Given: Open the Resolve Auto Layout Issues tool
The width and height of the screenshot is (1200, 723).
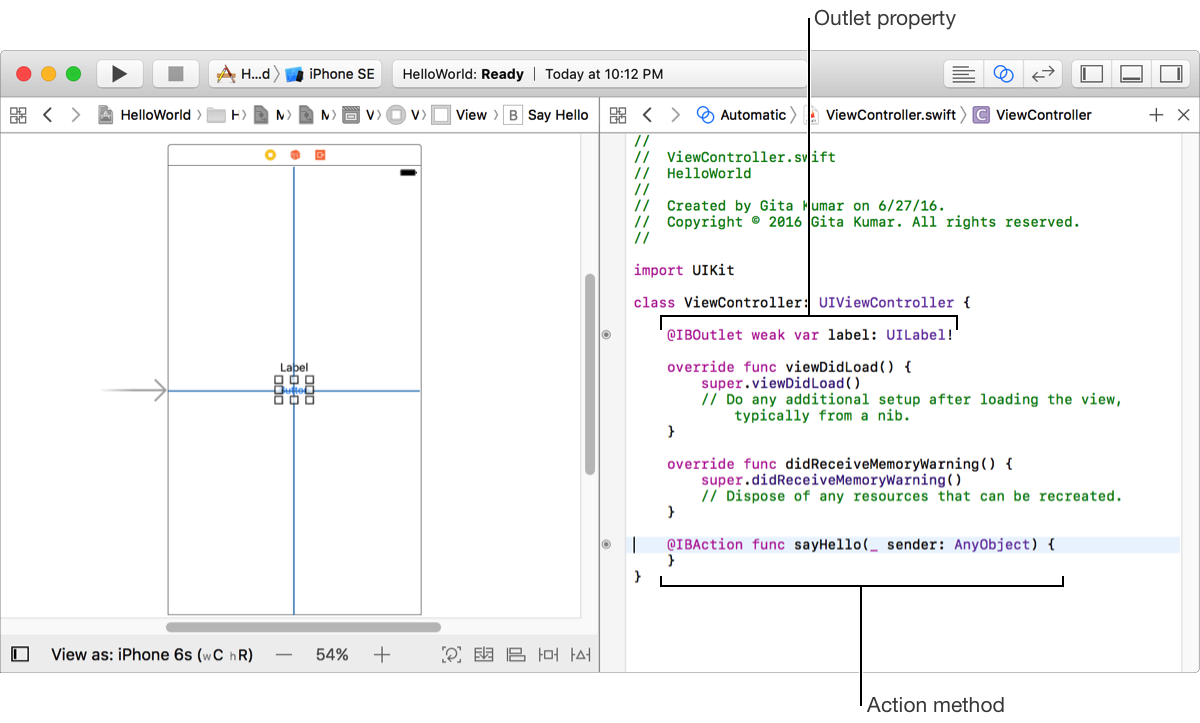Looking at the screenshot, I should [x=580, y=655].
